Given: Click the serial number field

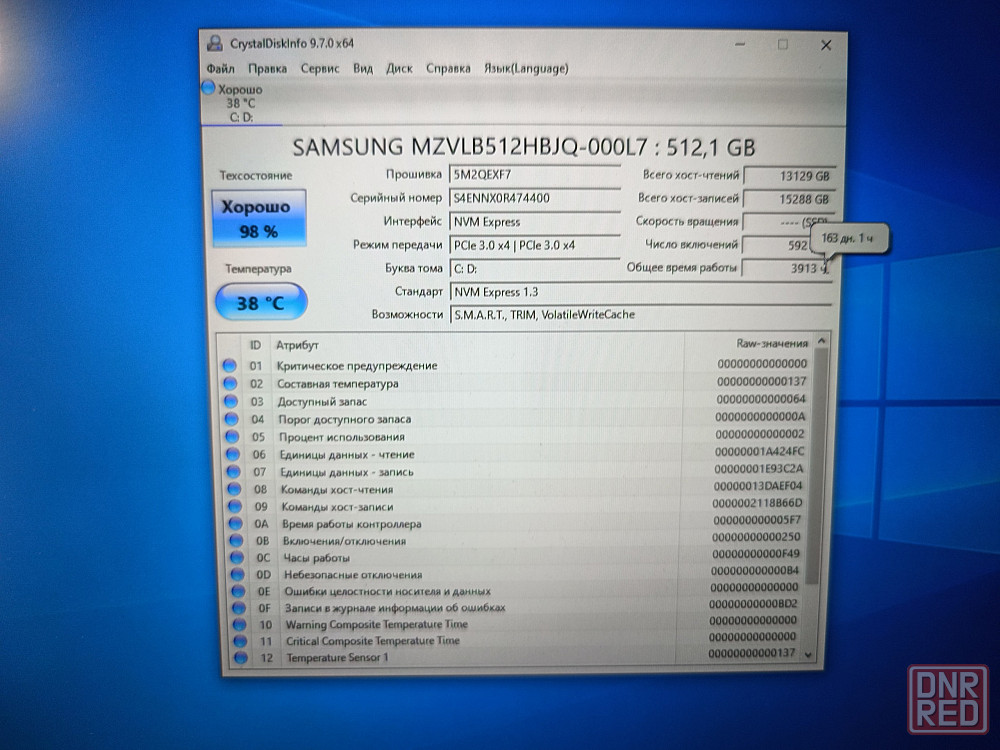Looking at the screenshot, I should coord(537,198).
